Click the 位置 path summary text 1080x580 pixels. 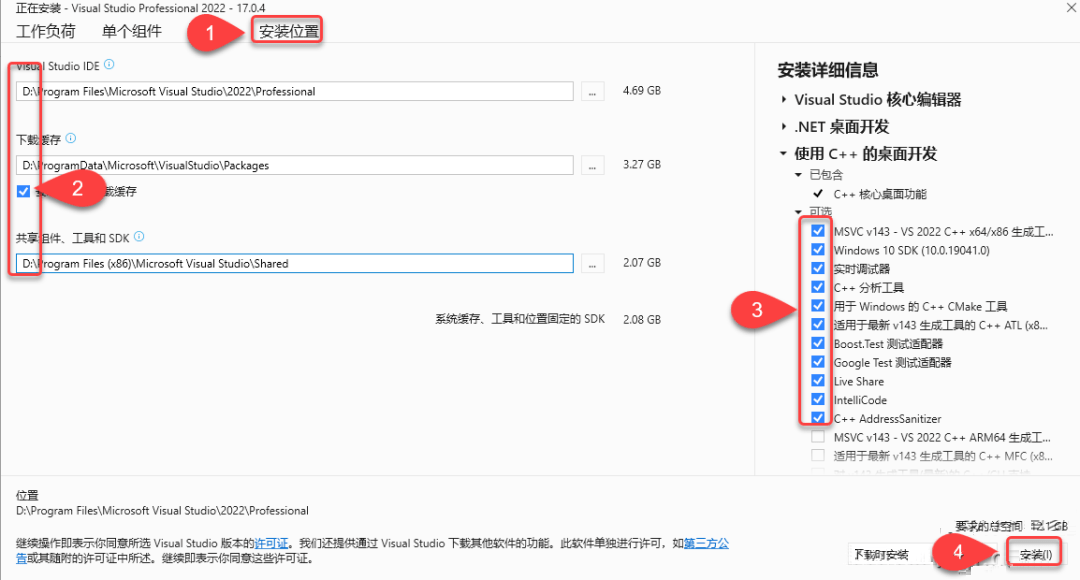pos(163,511)
